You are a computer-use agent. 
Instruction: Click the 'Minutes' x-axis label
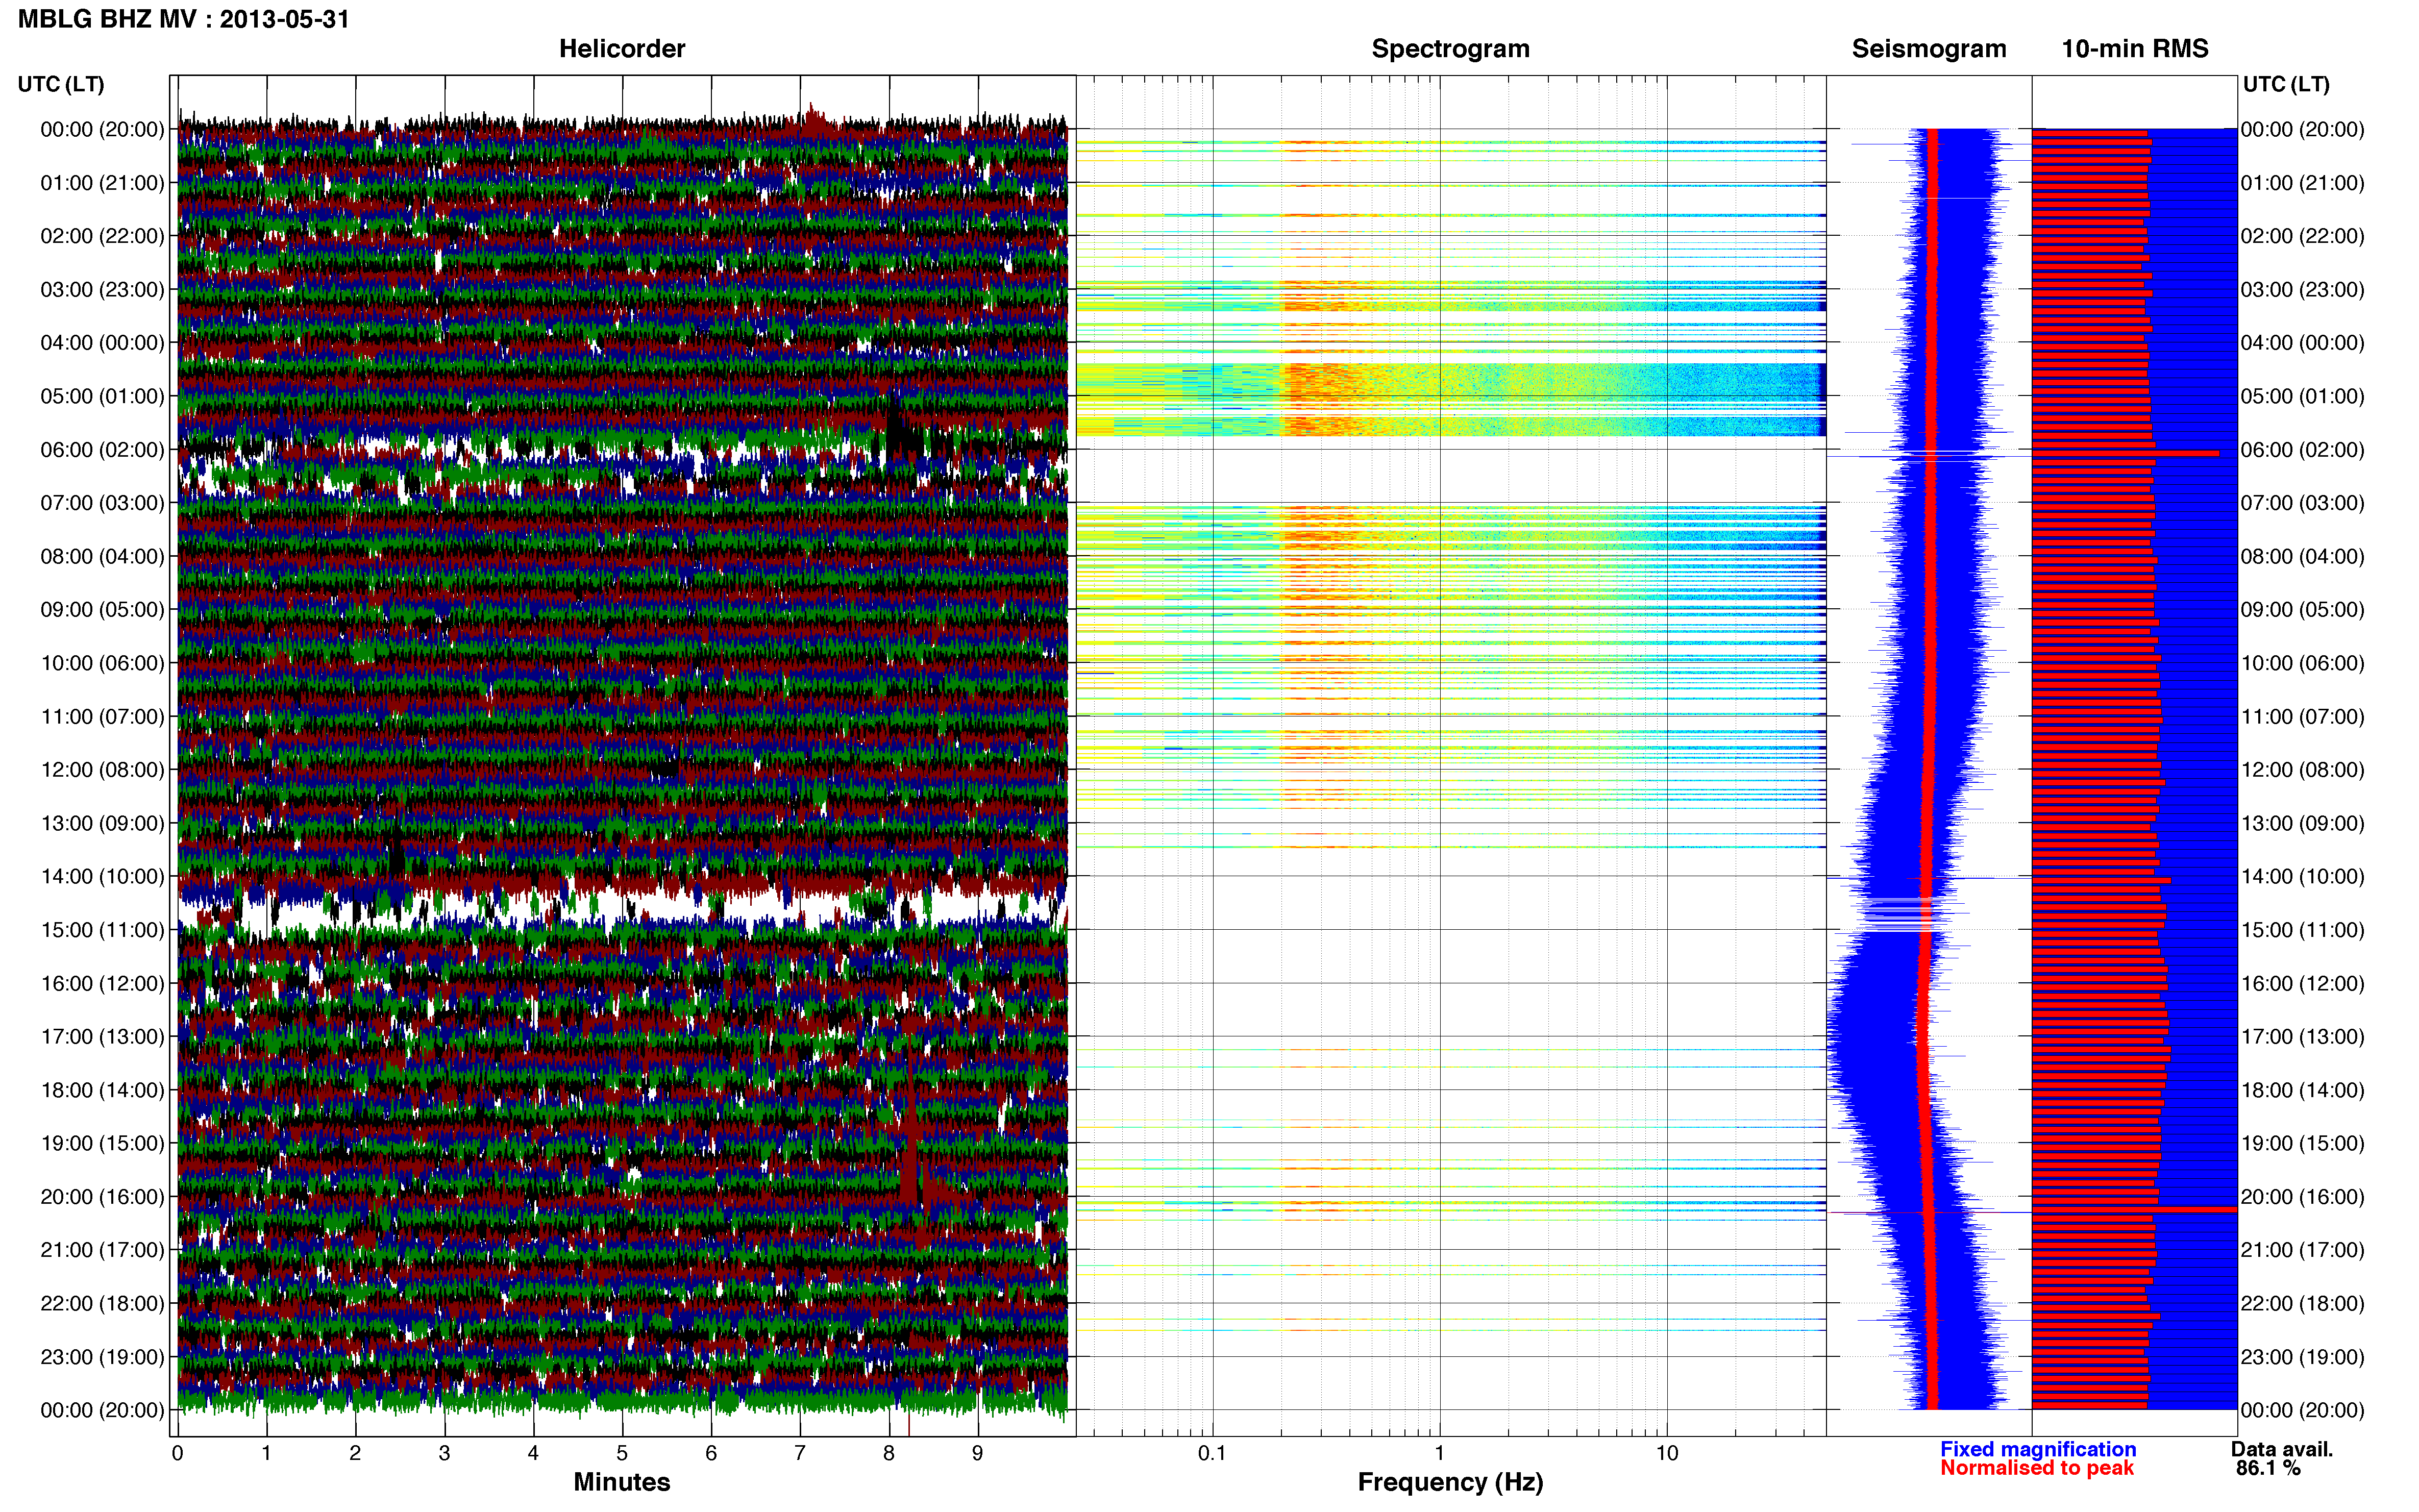coord(622,1482)
